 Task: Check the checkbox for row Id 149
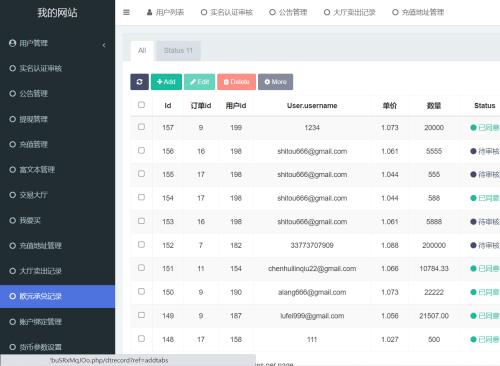pyautogui.click(x=141, y=315)
